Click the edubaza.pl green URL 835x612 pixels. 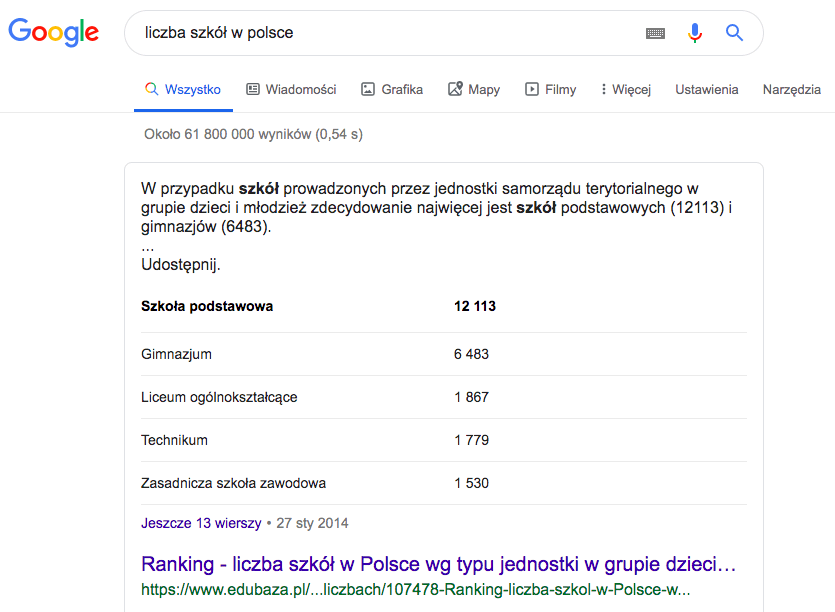[415, 590]
